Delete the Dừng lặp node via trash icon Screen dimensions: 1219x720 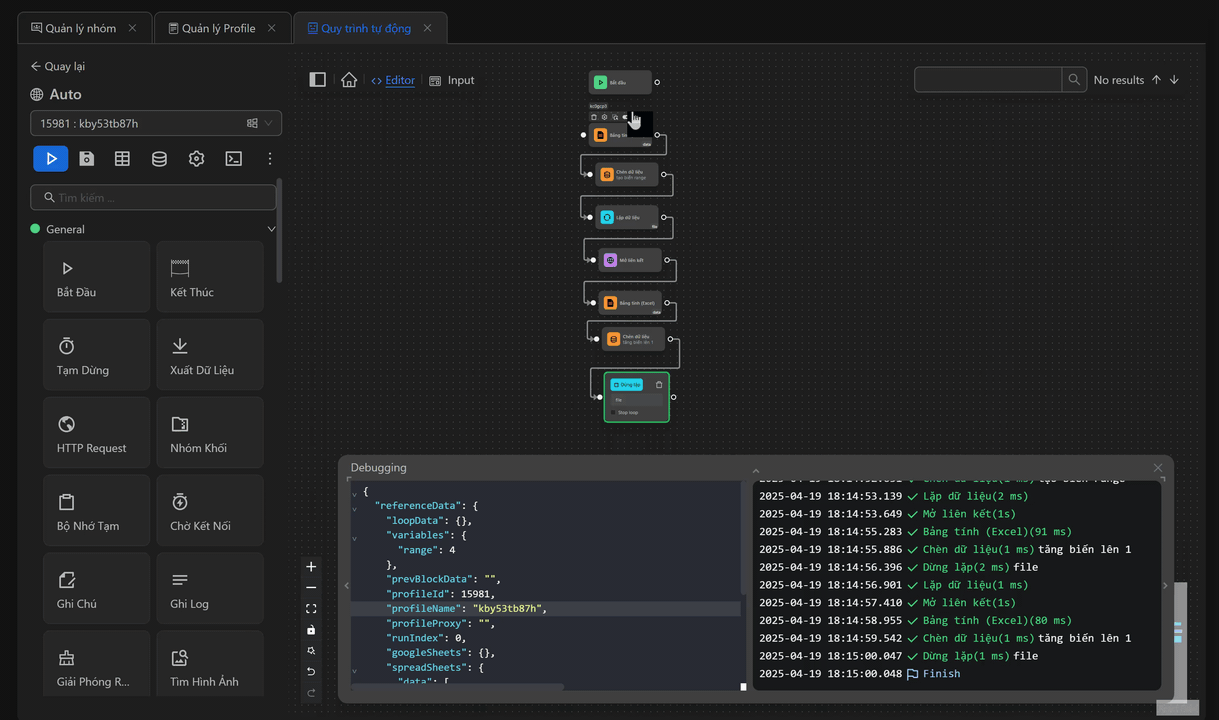click(x=659, y=385)
